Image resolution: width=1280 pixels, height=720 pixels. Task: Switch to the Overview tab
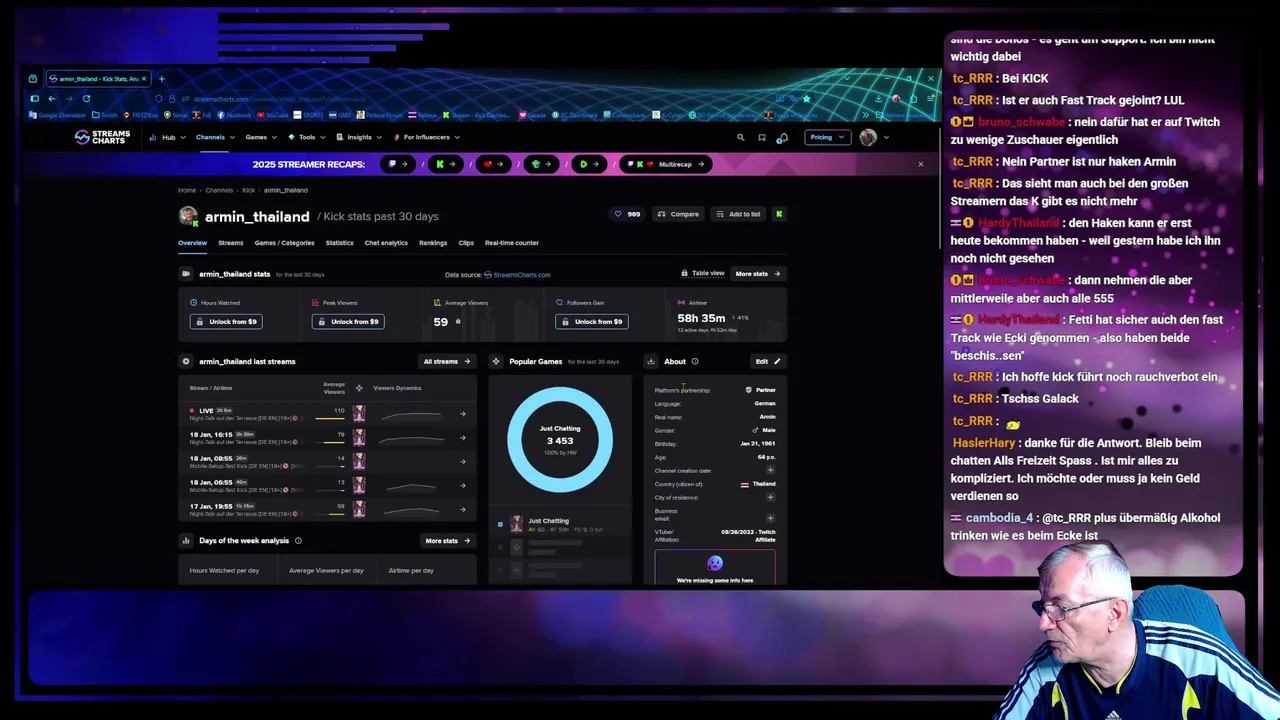tap(192, 243)
